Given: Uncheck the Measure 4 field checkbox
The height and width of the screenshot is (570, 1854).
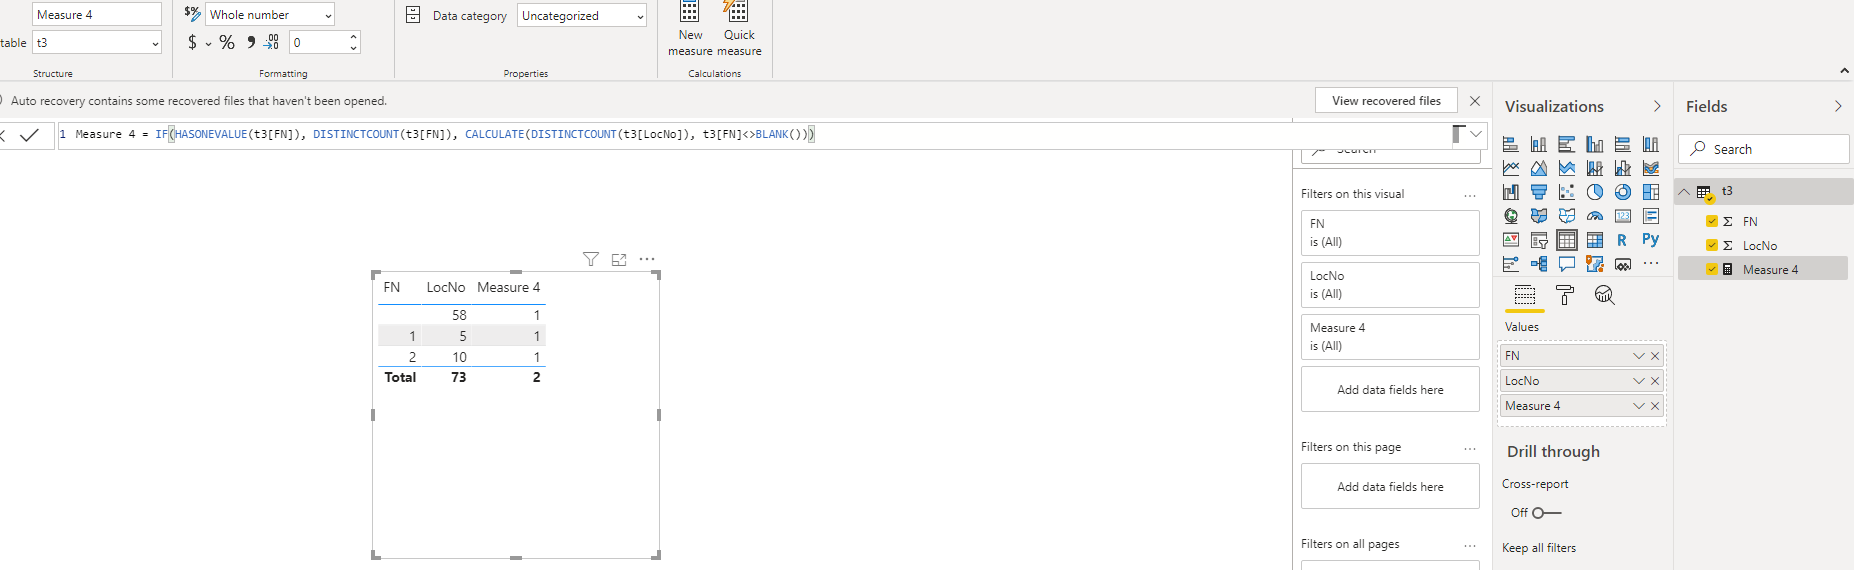Looking at the screenshot, I should point(1712,269).
